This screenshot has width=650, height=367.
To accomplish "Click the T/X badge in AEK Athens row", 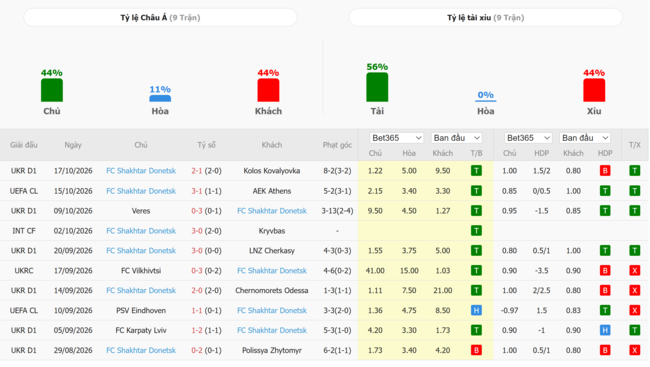I will 635,191.
